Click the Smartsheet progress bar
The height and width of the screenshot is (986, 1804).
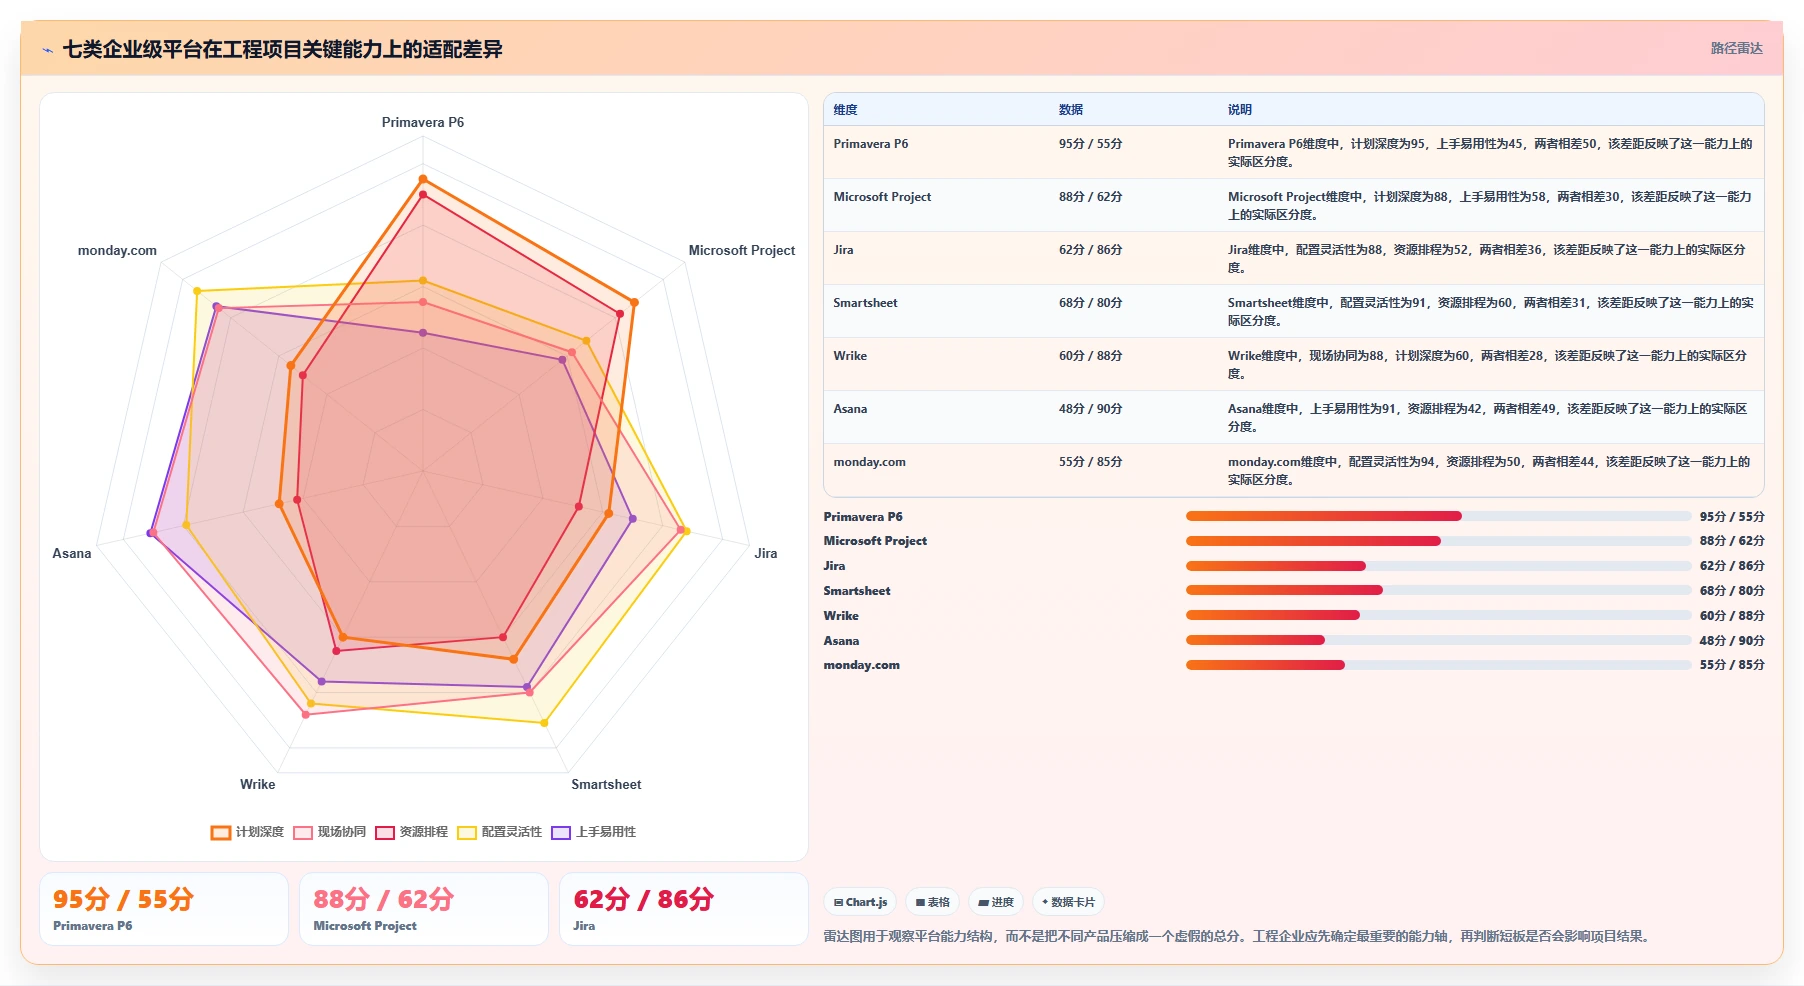pos(1438,590)
